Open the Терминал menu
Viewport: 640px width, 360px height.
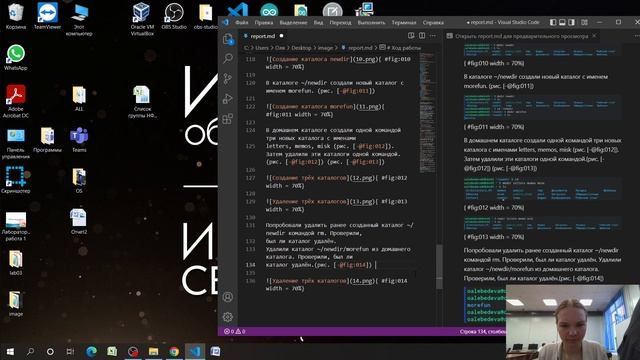click(404, 22)
